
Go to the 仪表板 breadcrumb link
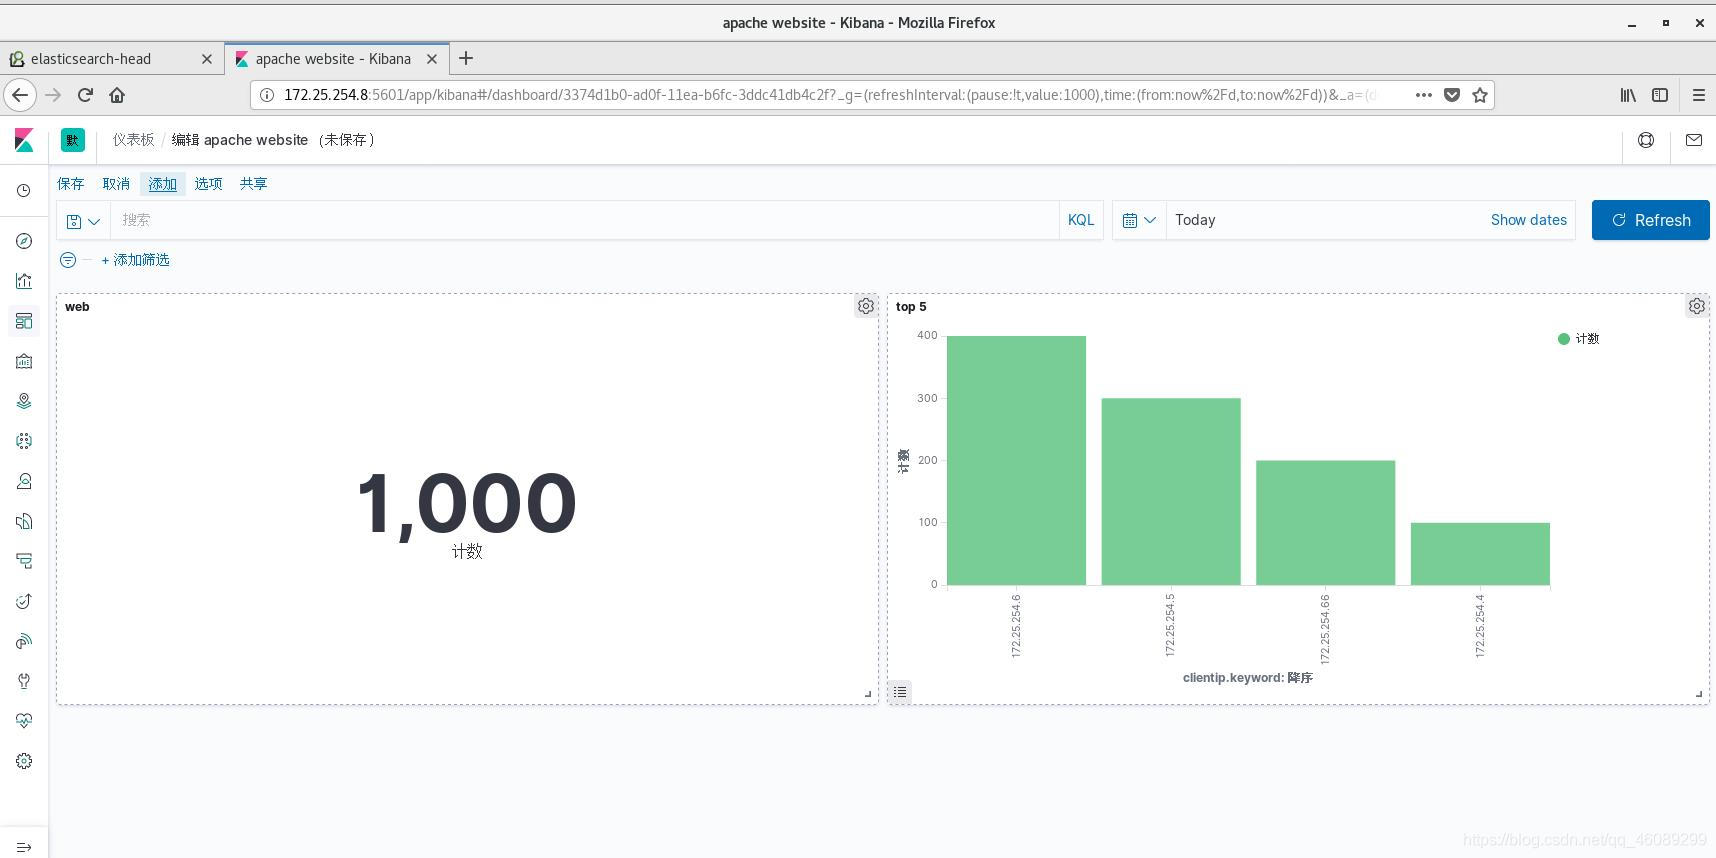[133, 140]
